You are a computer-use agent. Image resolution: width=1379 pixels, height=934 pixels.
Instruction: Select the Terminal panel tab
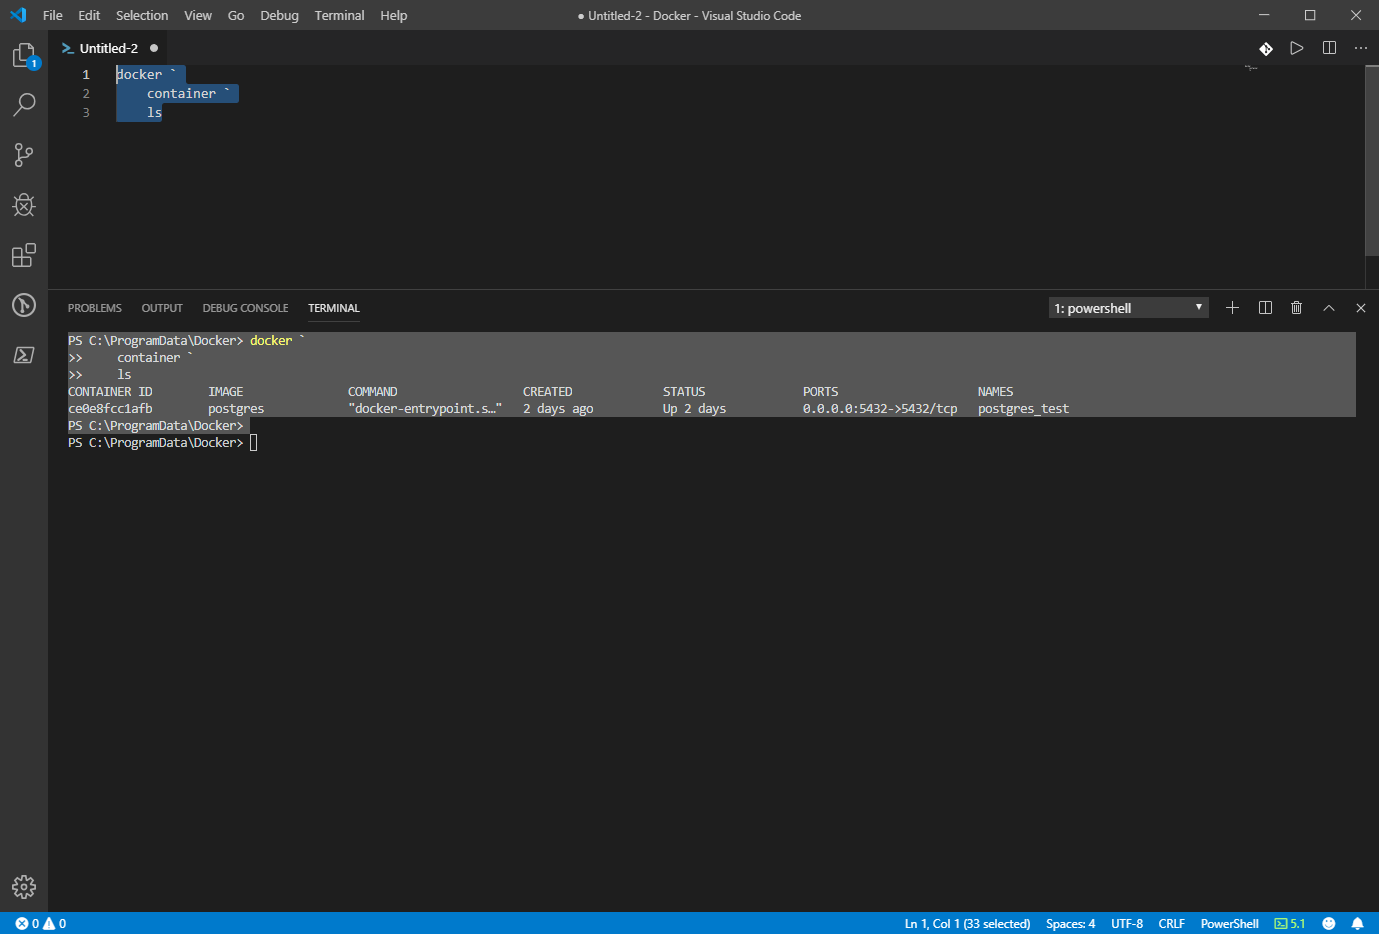click(334, 308)
